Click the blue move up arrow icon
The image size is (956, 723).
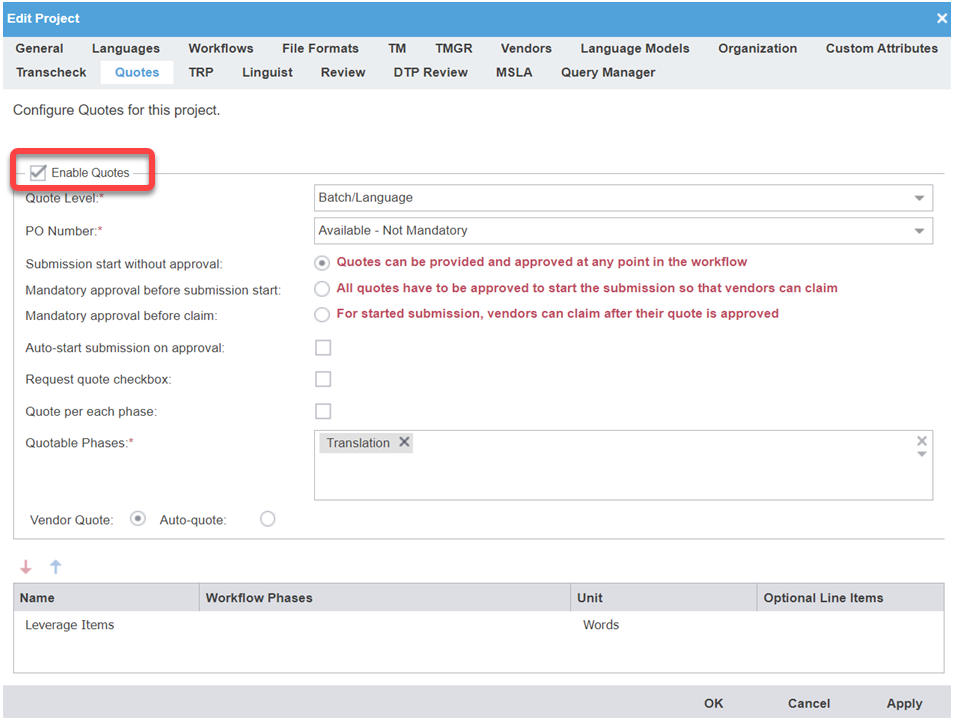pos(56,567)
